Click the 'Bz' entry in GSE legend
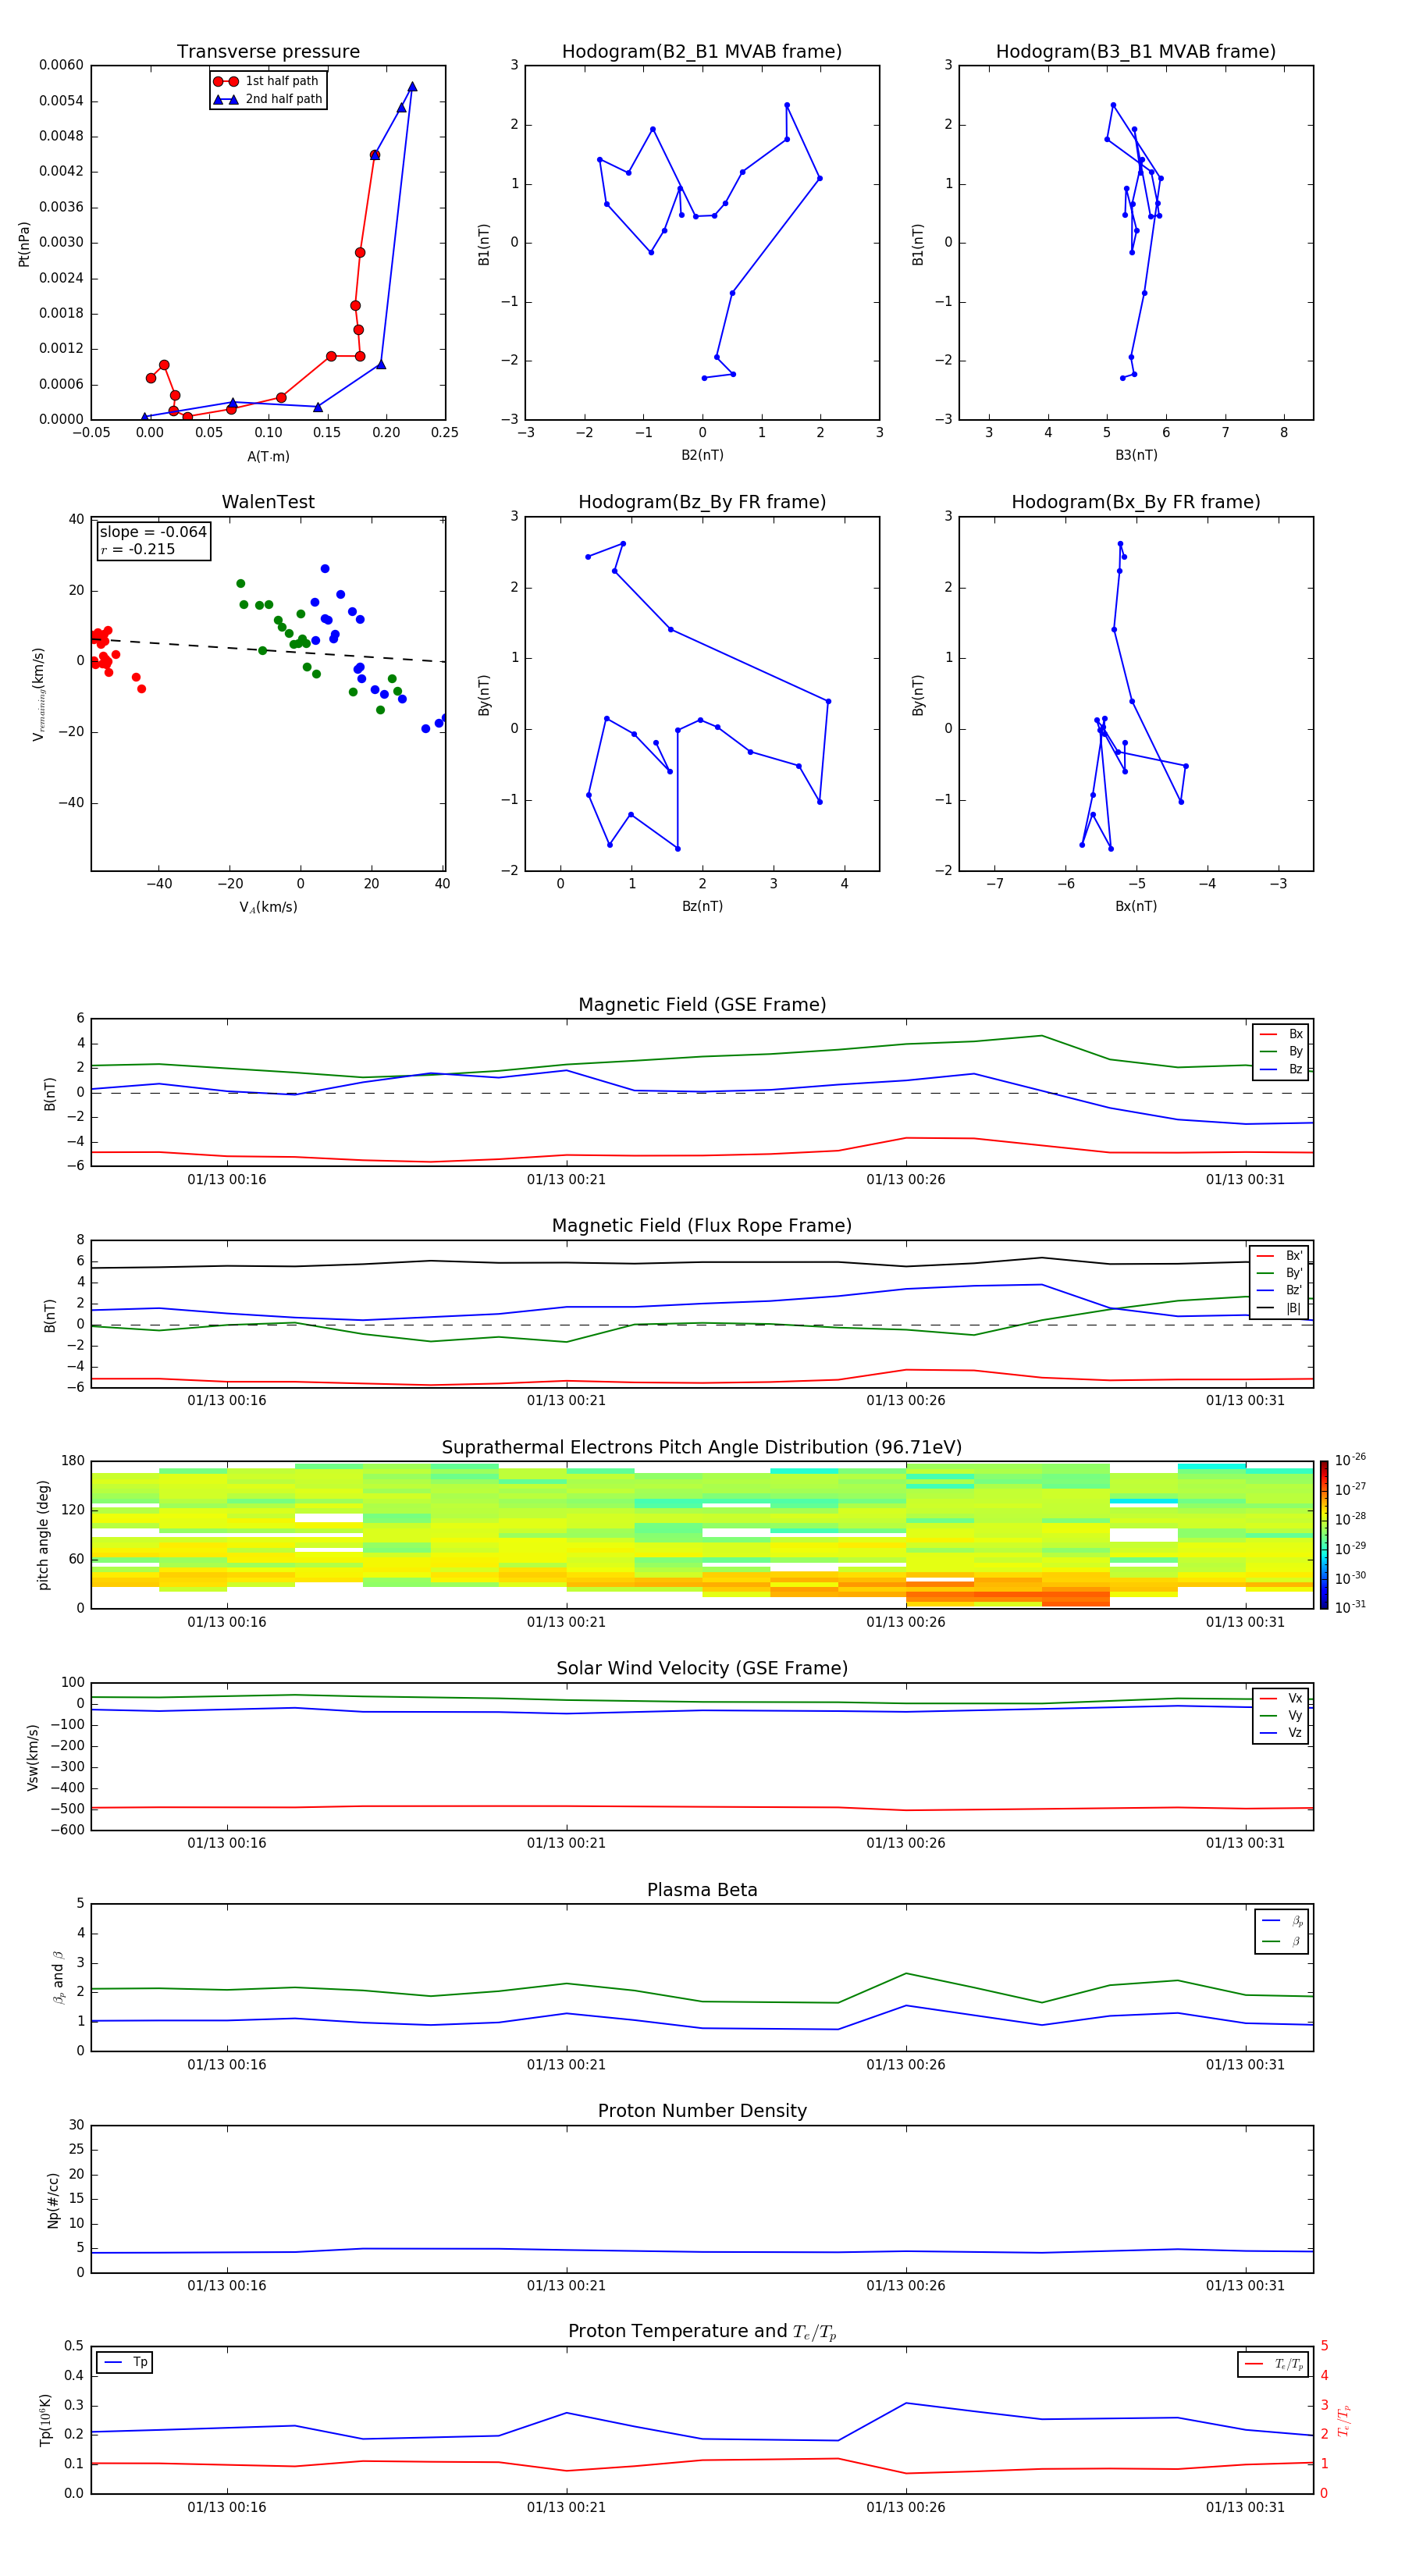This screenshot has height=2576, width=1405. [1281, 1070]
